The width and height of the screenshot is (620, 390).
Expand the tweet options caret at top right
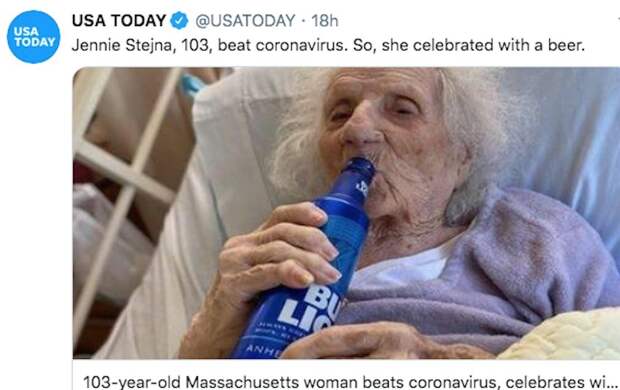tap(618, 19)
